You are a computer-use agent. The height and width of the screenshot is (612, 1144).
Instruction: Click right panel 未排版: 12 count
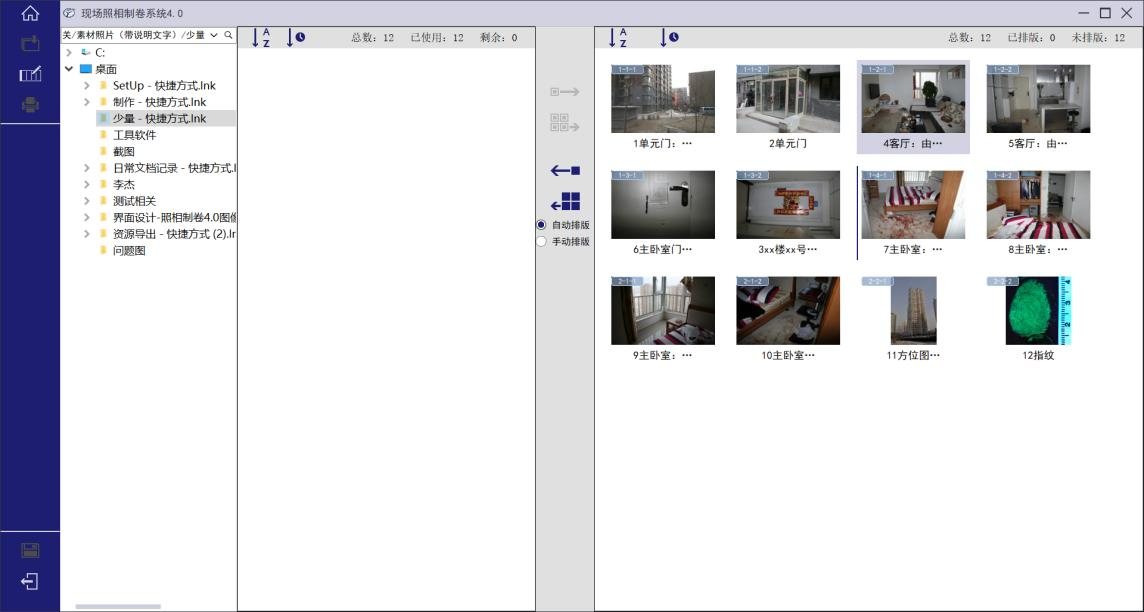tap(1098, 38)
